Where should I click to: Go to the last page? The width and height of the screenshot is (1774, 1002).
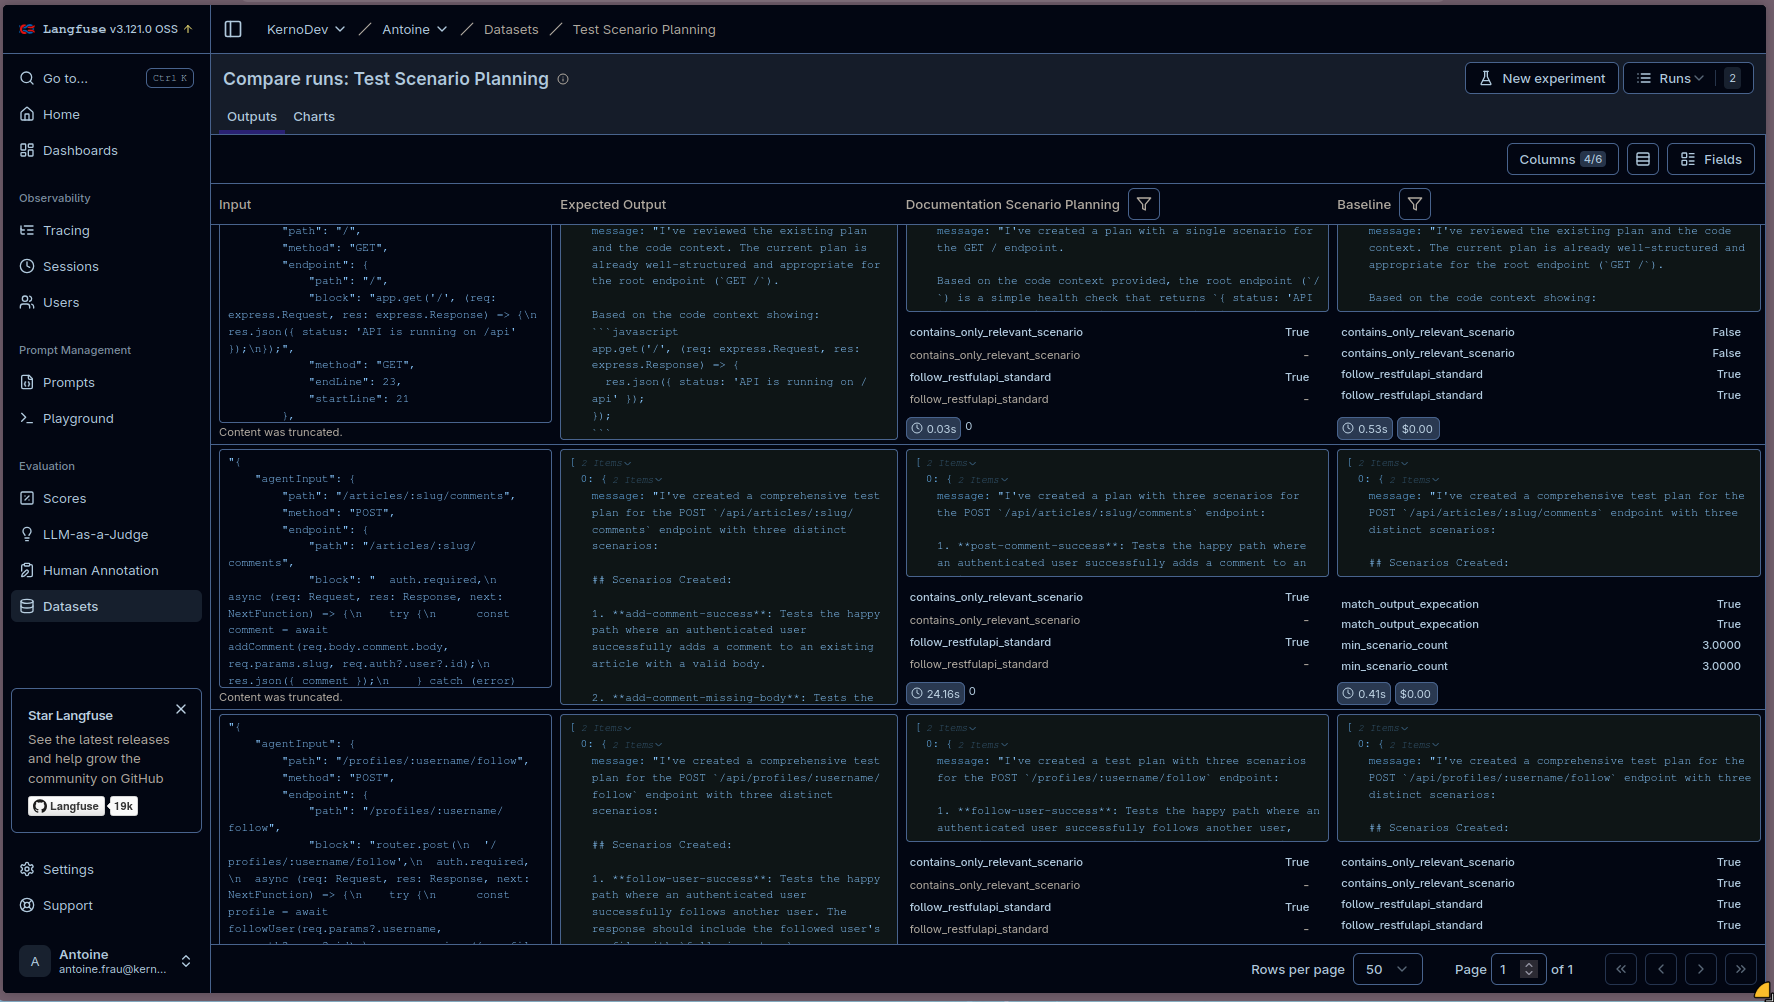1741,969
